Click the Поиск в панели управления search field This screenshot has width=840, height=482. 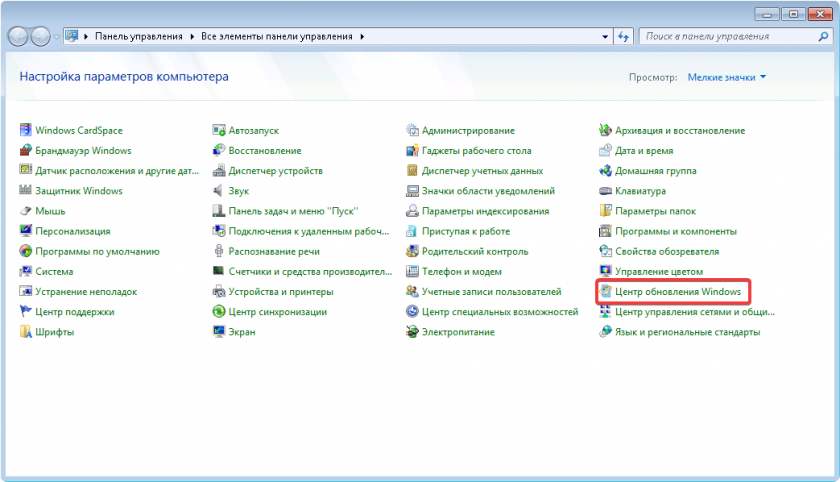tap(725, 36)
